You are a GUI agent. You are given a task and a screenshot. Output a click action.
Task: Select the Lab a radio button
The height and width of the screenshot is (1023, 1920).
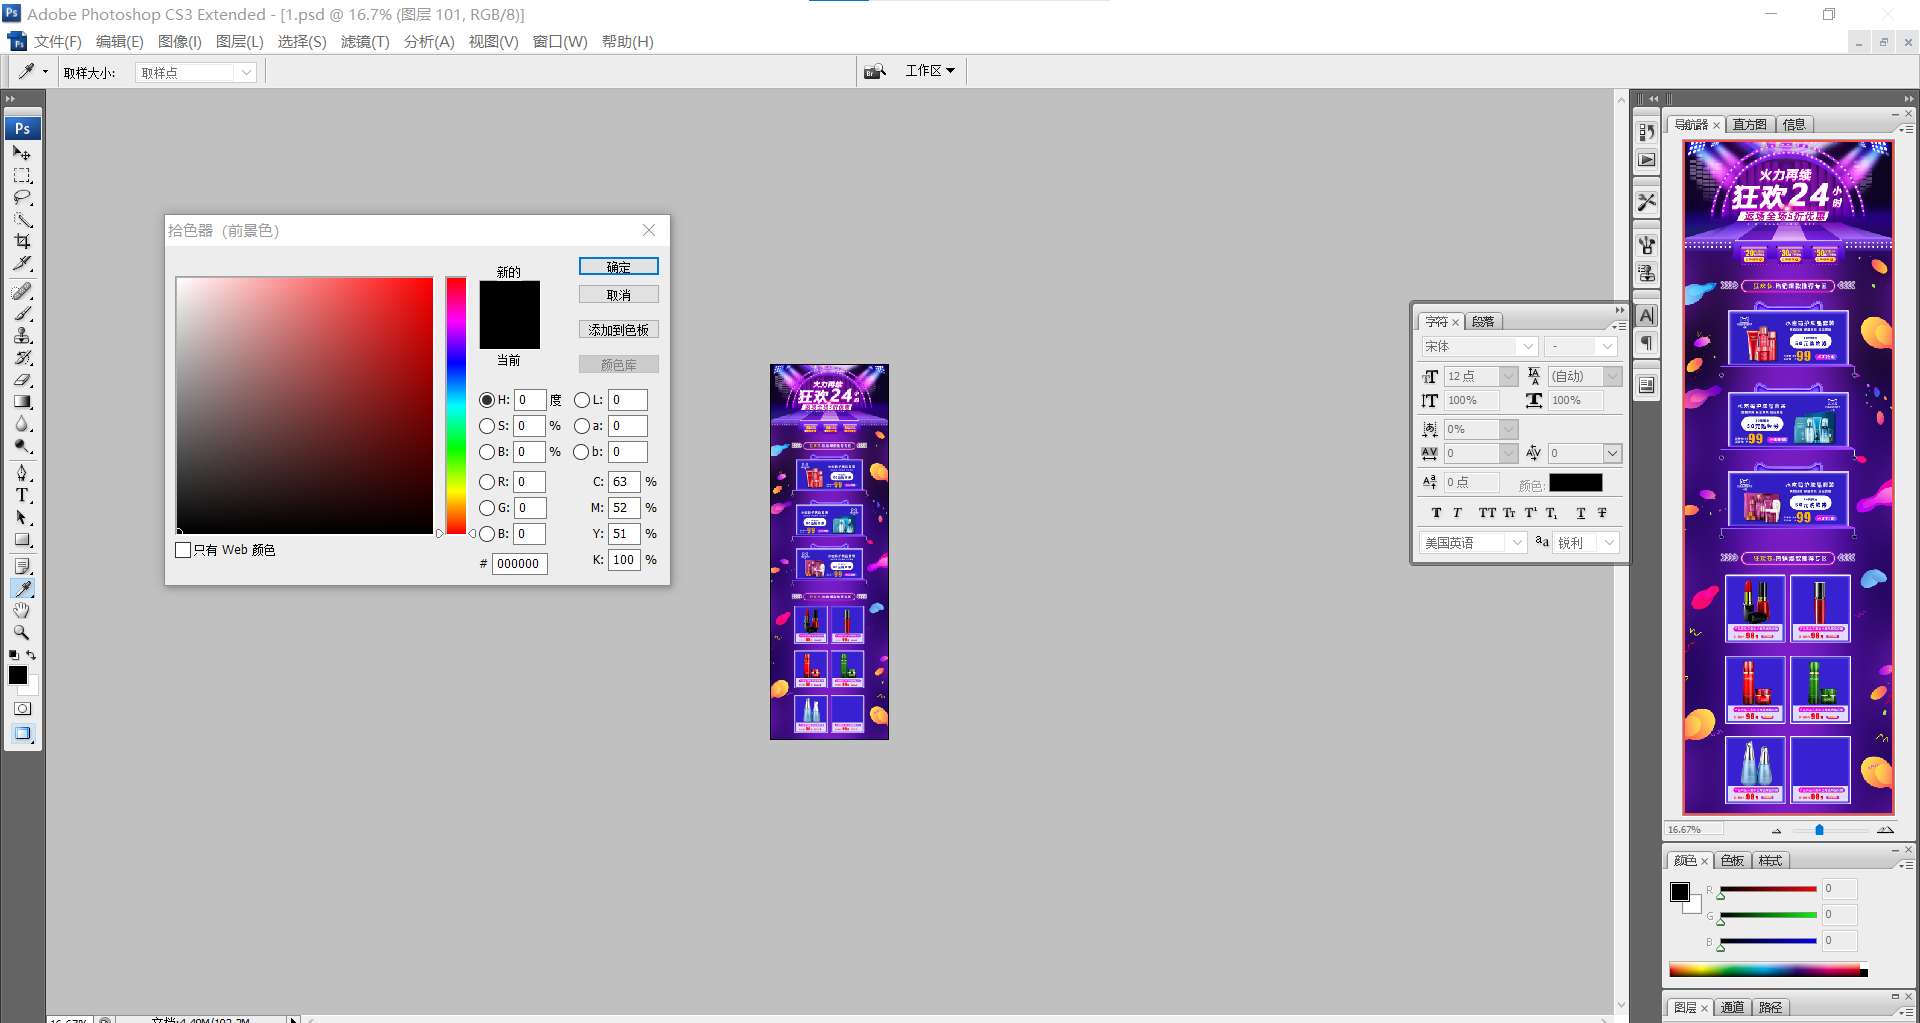point(581,426)
